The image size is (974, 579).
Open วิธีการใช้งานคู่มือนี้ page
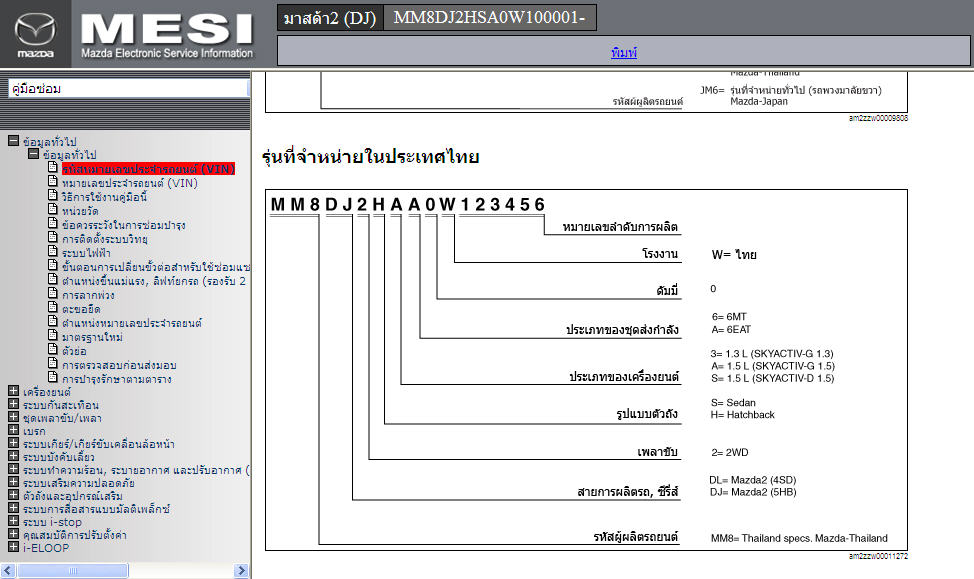(x=104, y=197)
